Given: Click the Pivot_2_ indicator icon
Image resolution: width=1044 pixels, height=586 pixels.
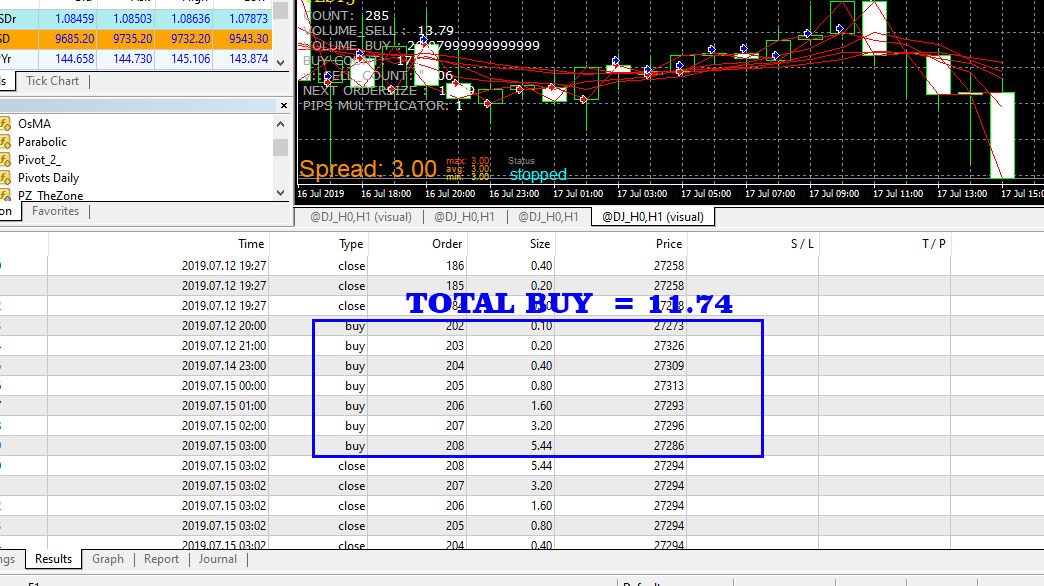Looking at the screenshot, I should [5, 160].
